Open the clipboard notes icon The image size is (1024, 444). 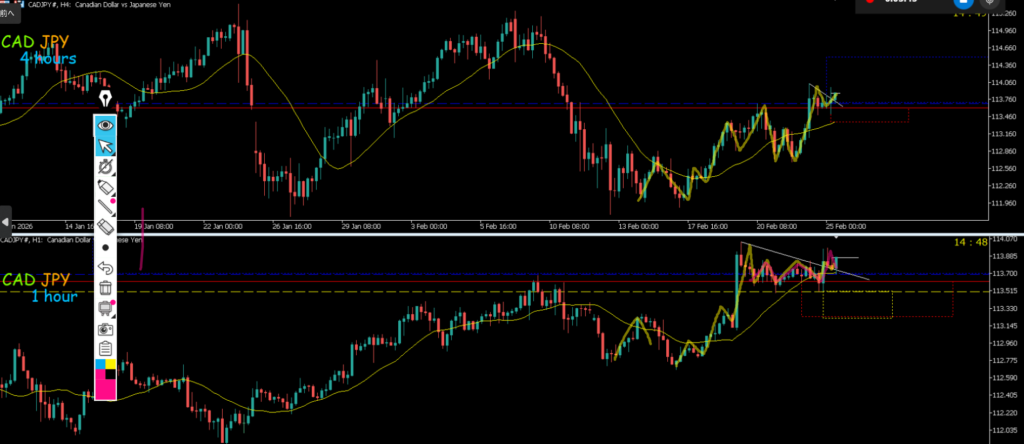click(x=106, y=348)
